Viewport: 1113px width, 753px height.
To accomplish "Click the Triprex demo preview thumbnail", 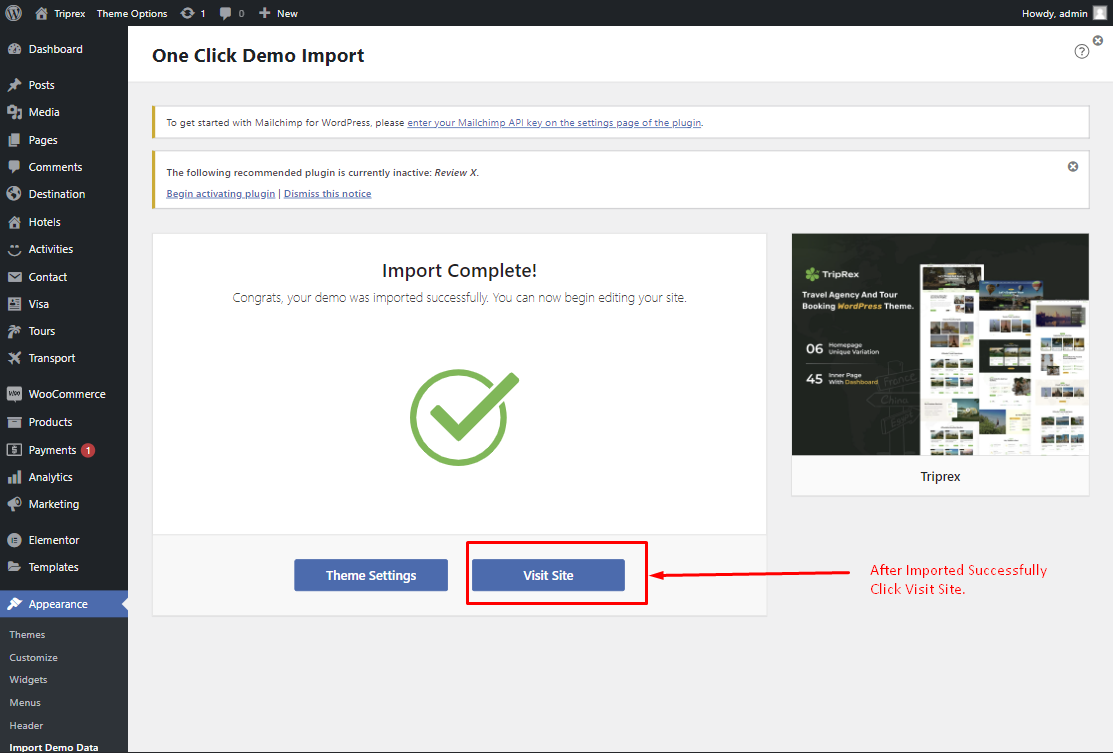I will (x=940, y=344).
